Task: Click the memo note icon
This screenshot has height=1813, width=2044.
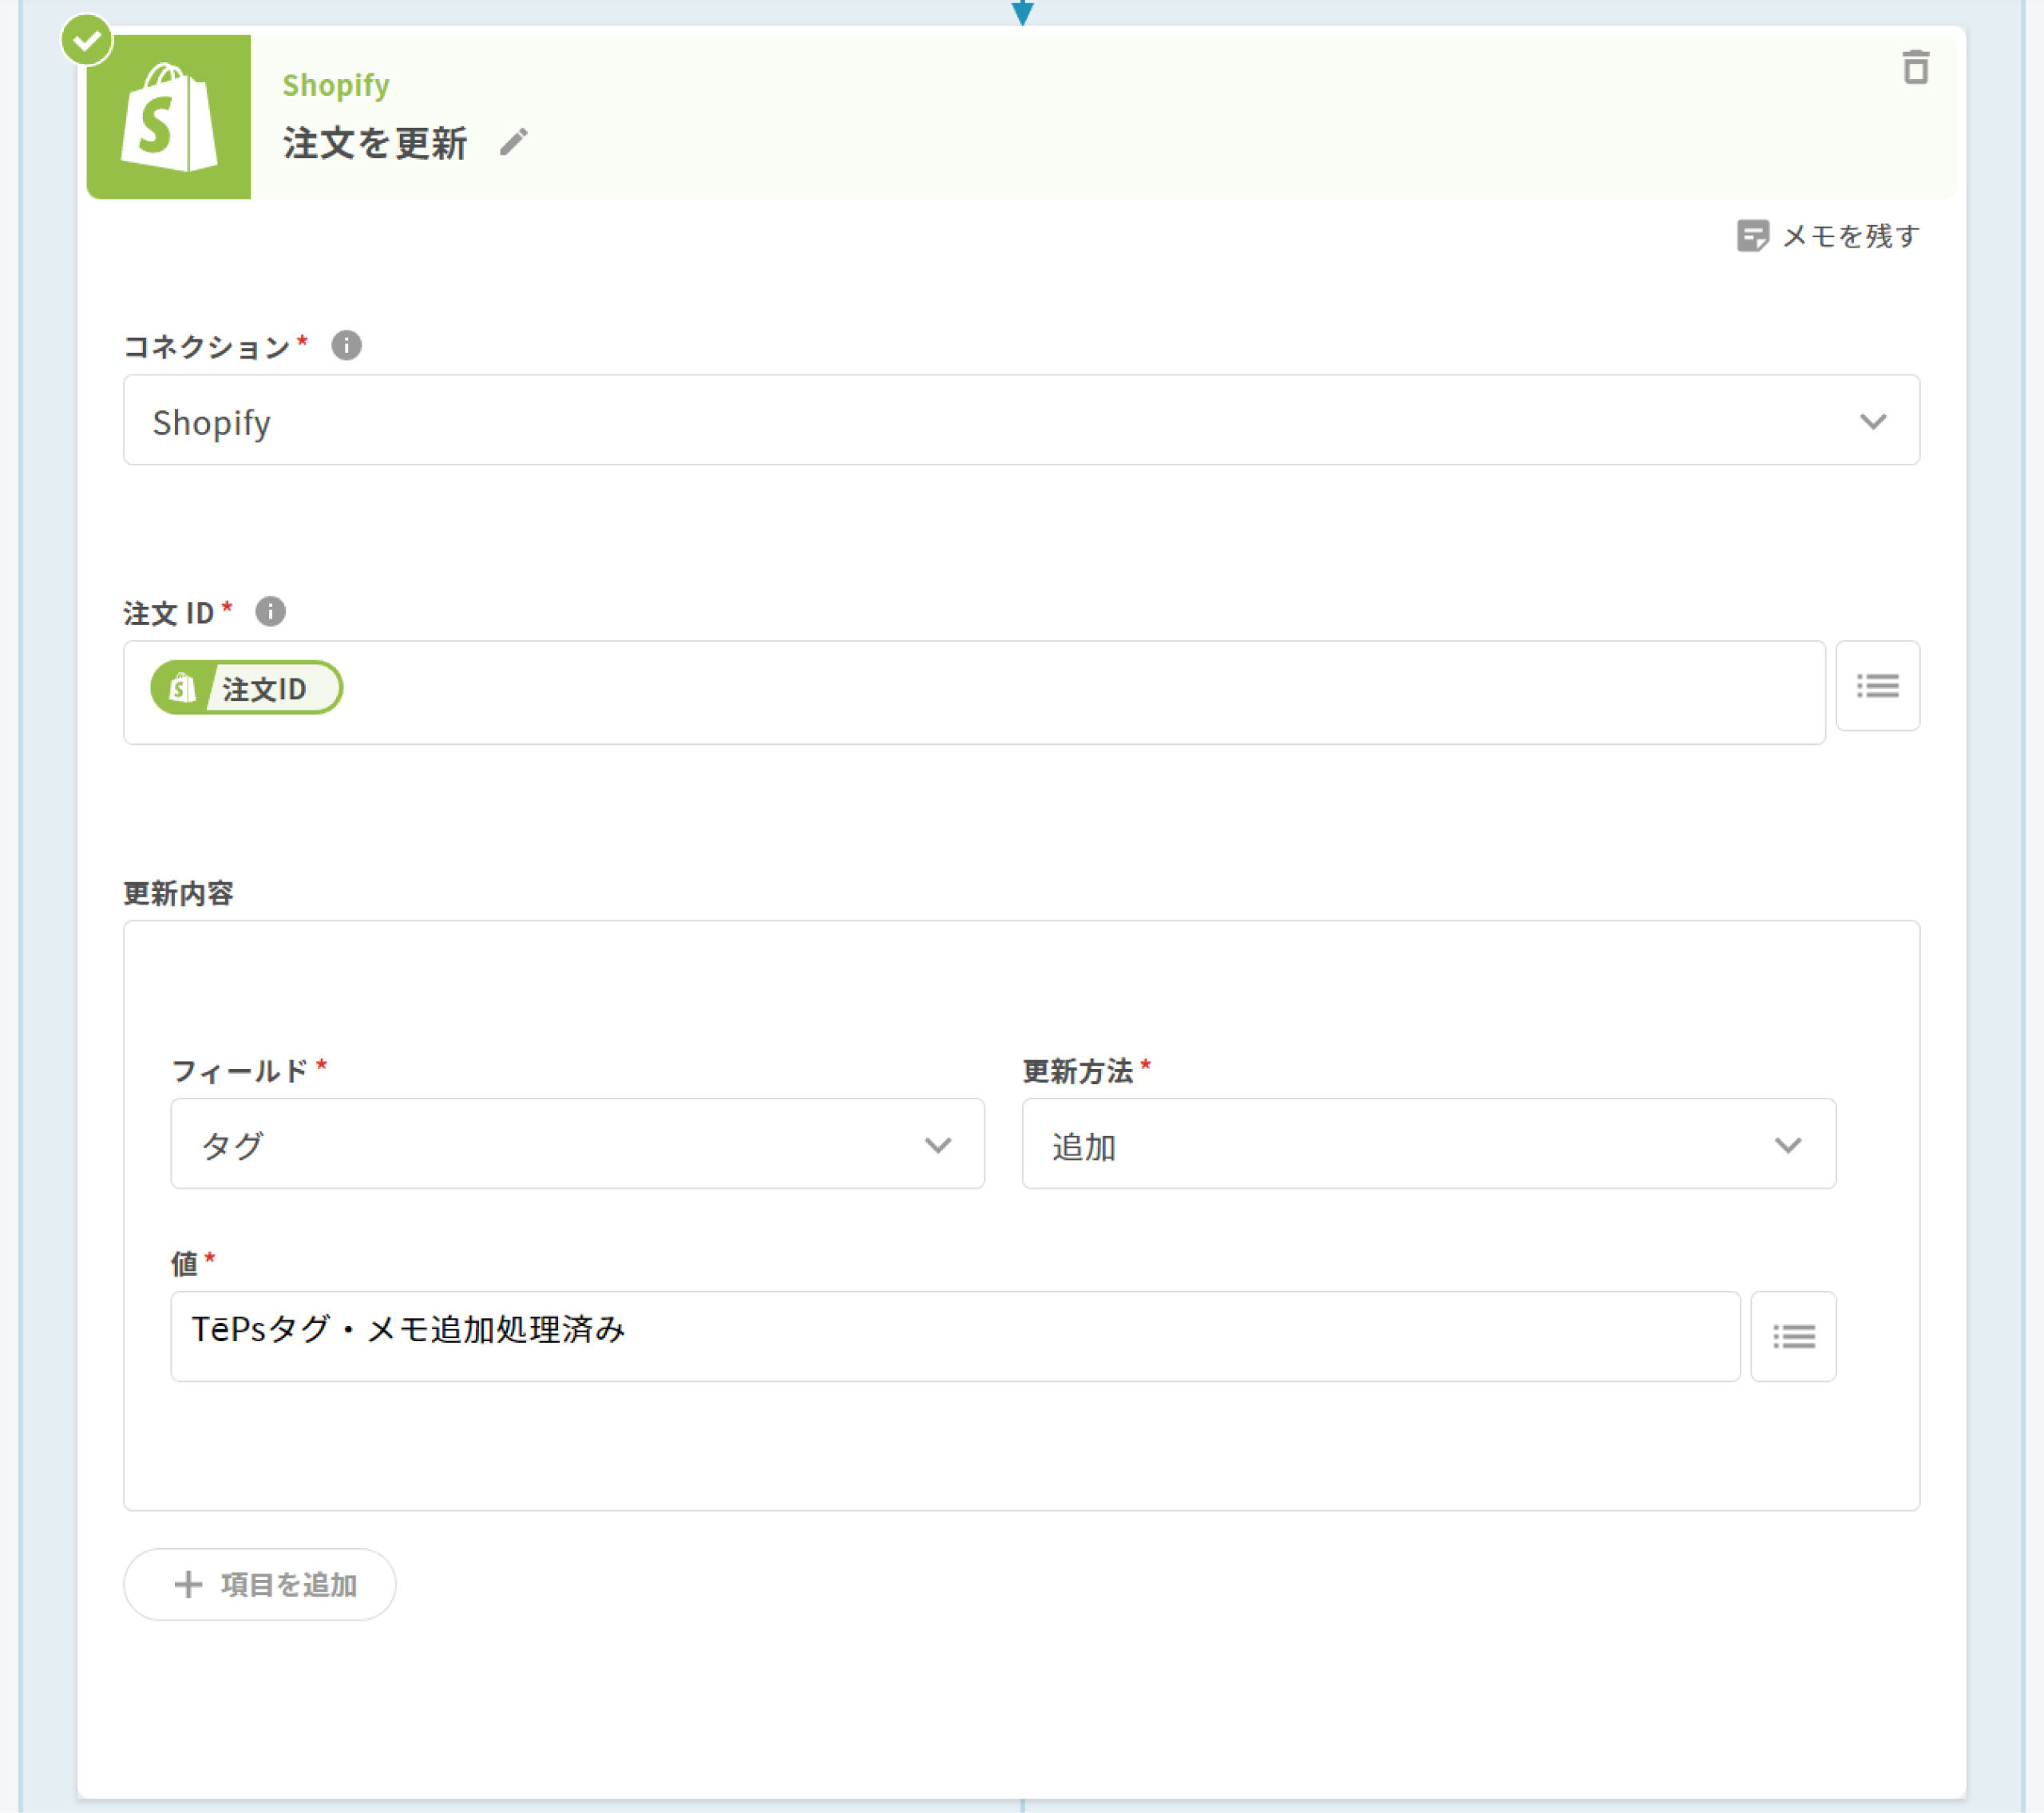Action: 1752,236
